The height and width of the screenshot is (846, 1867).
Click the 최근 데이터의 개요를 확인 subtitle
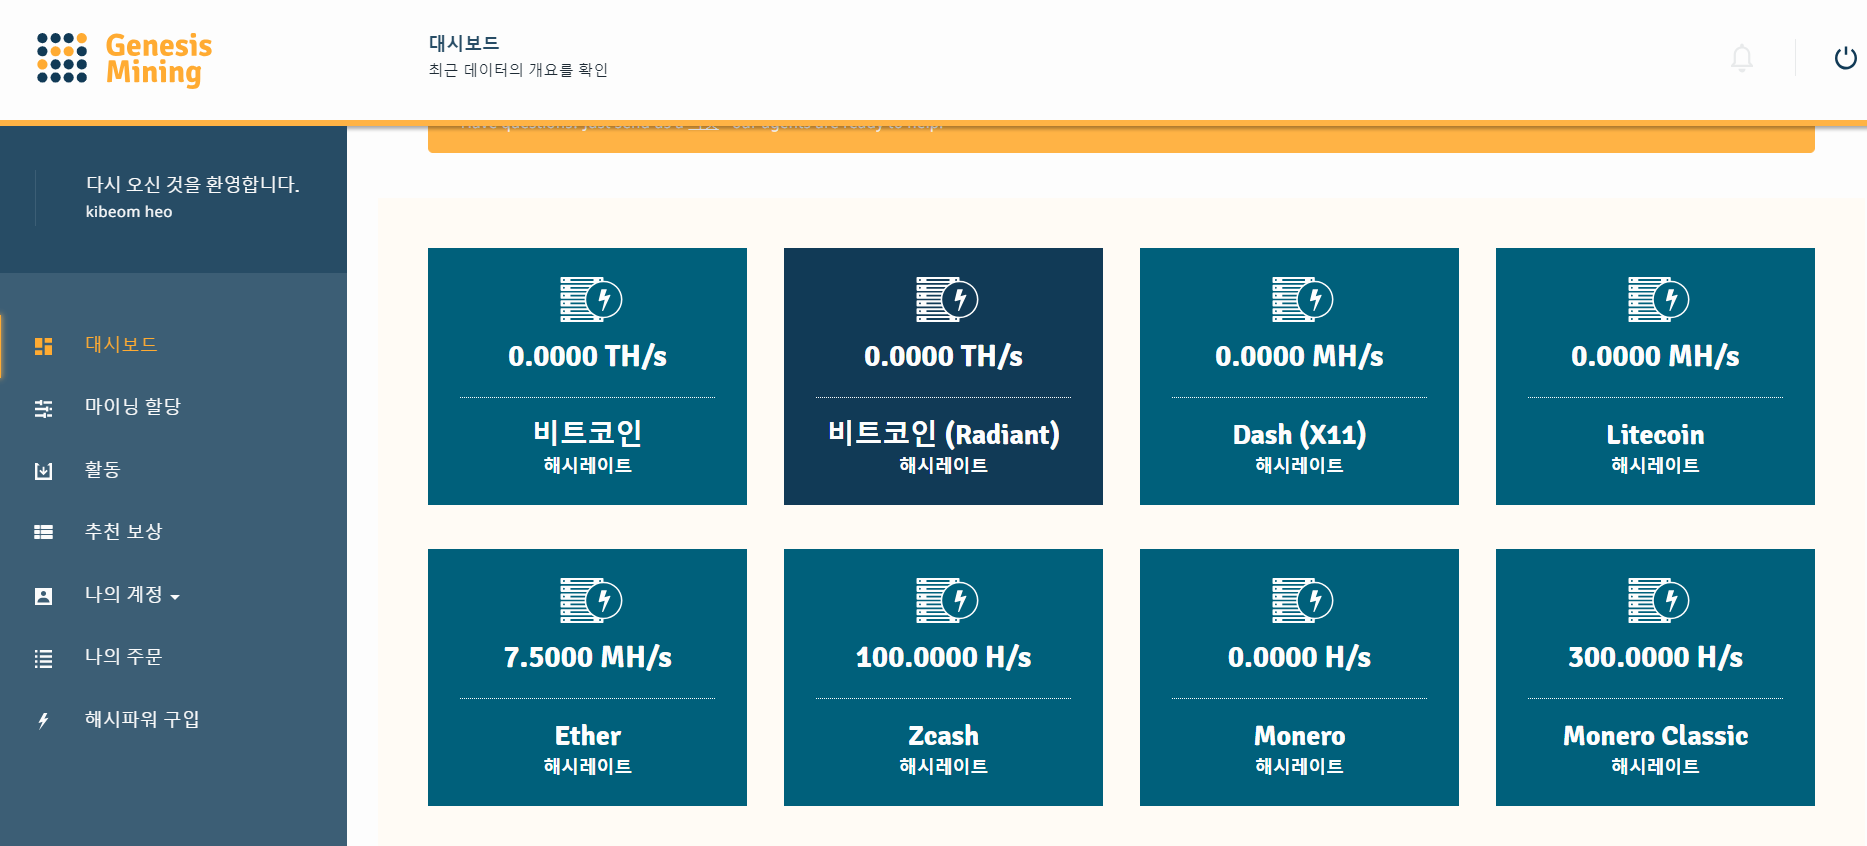(518, 70)
